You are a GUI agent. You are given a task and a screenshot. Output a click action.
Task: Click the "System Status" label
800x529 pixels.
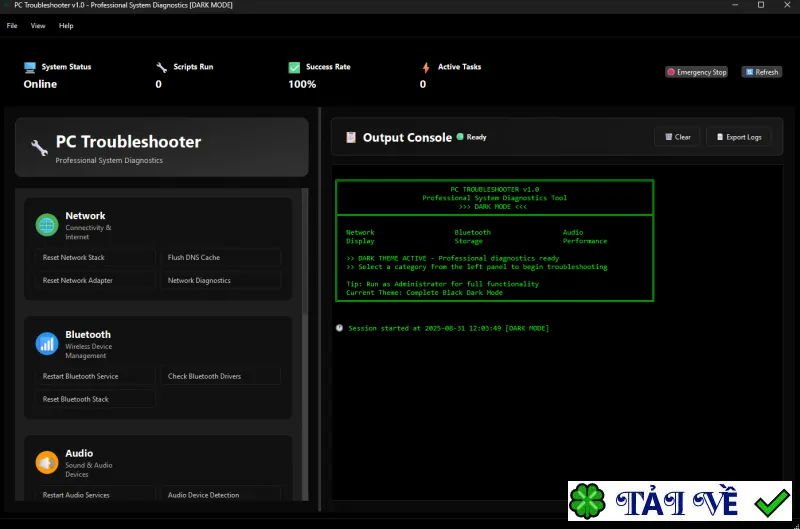(66, 67)
